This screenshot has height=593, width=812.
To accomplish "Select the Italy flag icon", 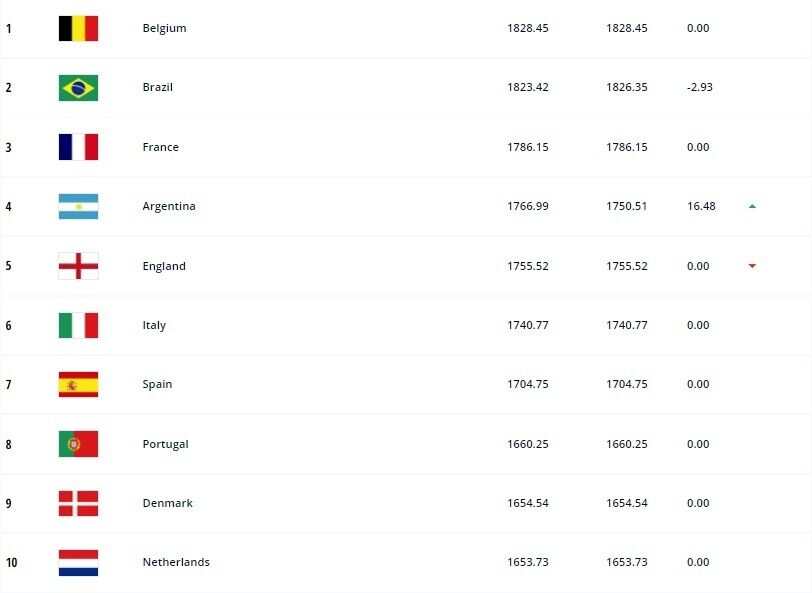I will (78, 325).
